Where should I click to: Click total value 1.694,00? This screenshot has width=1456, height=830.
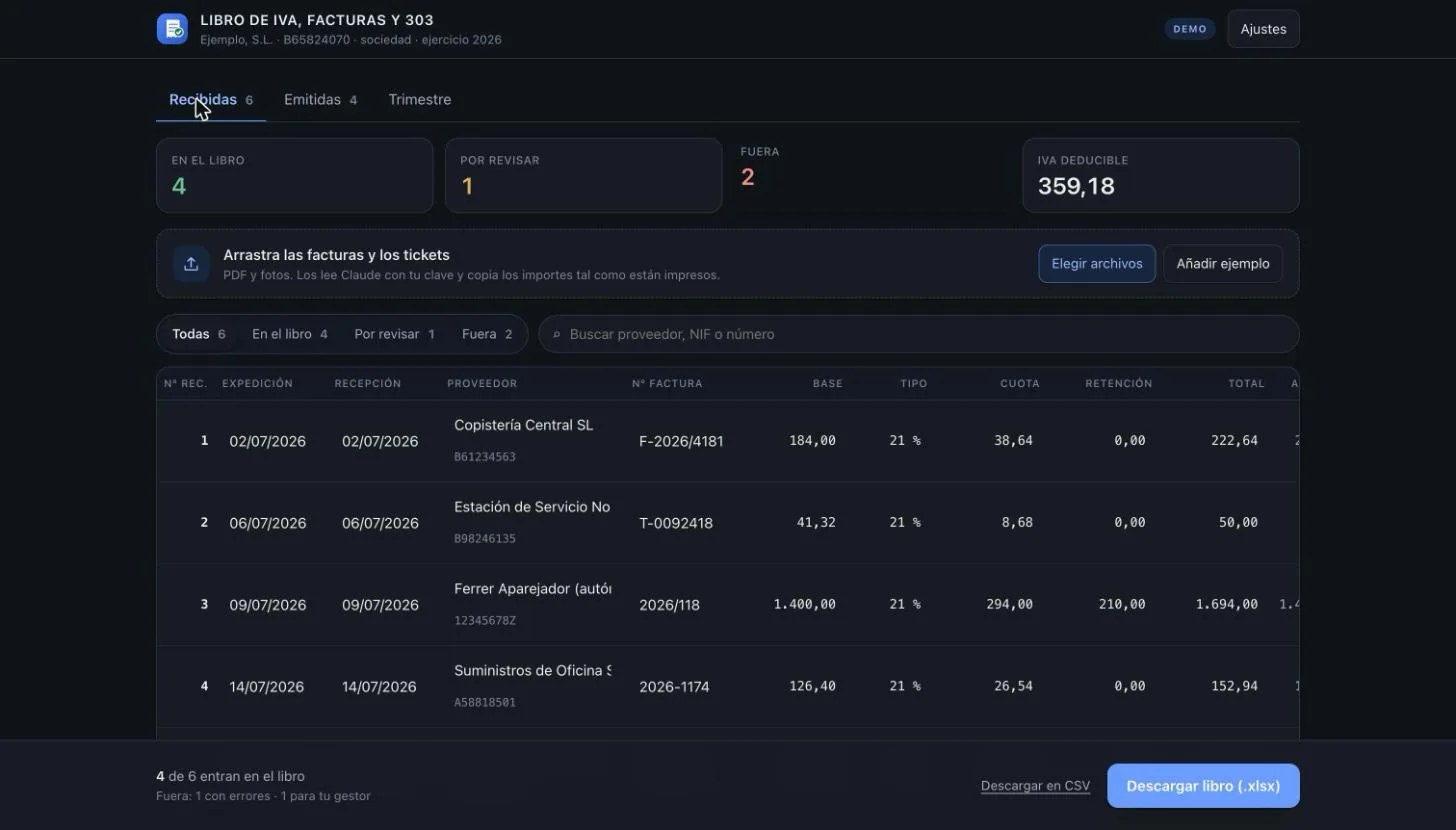[1227, 605]
